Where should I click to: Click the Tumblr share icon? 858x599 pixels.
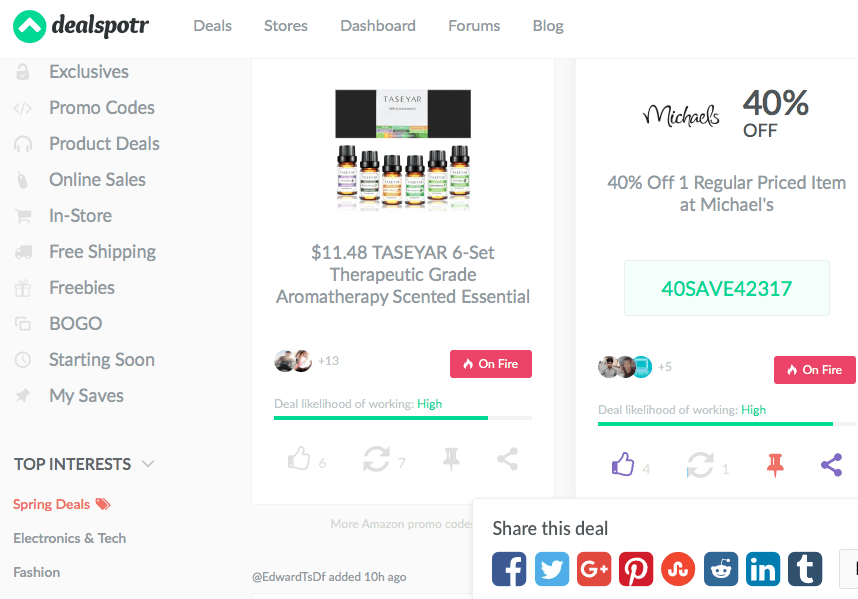tap(805, 569)
